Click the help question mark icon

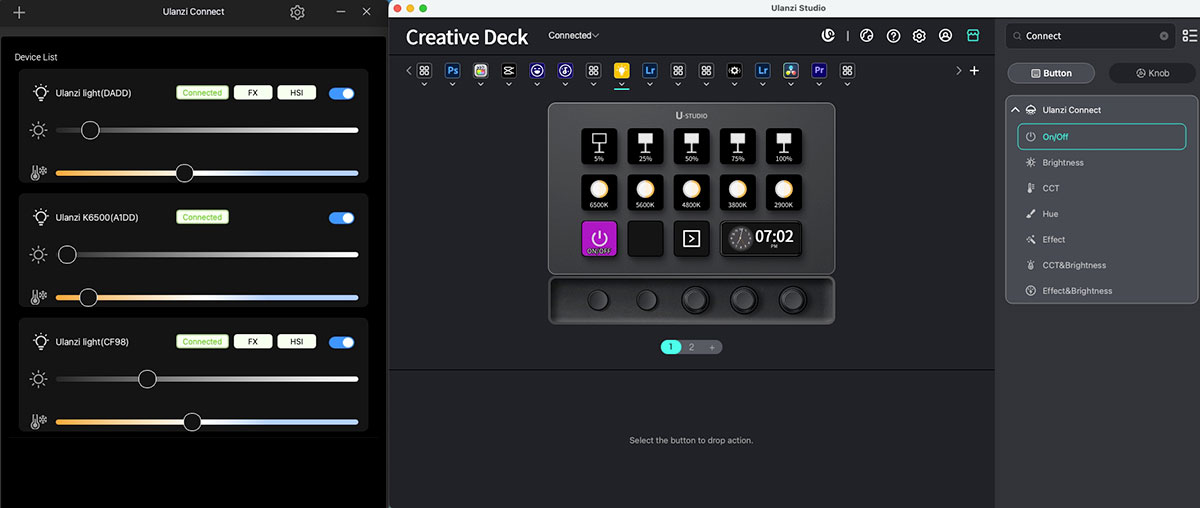893,36
